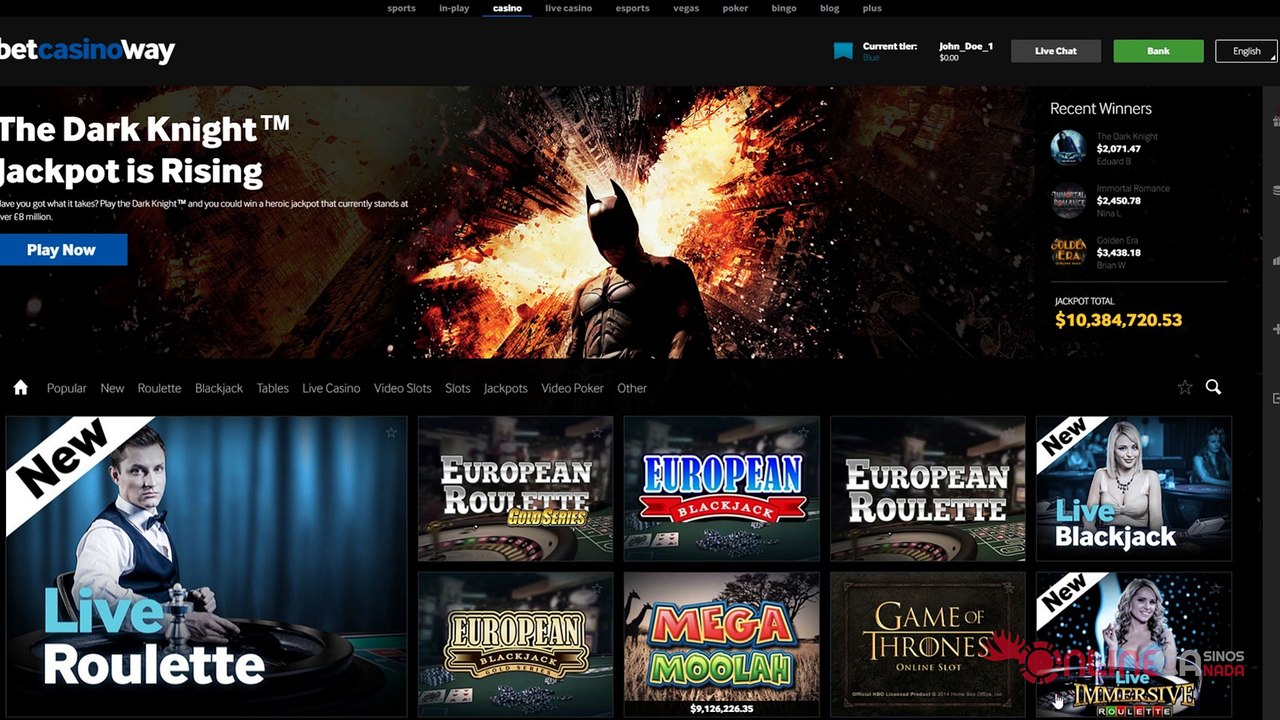The width and height of the screenshot is (1280, 720).
Task: Click the blue tier ribbon icon
Action: click(843, 51)
